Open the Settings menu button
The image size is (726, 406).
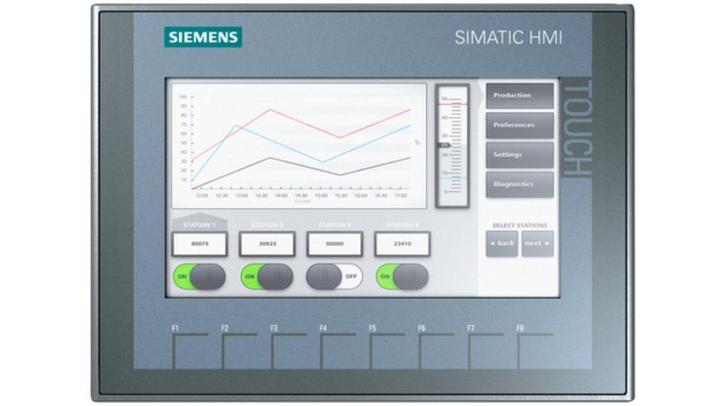[x=519, y=155]
